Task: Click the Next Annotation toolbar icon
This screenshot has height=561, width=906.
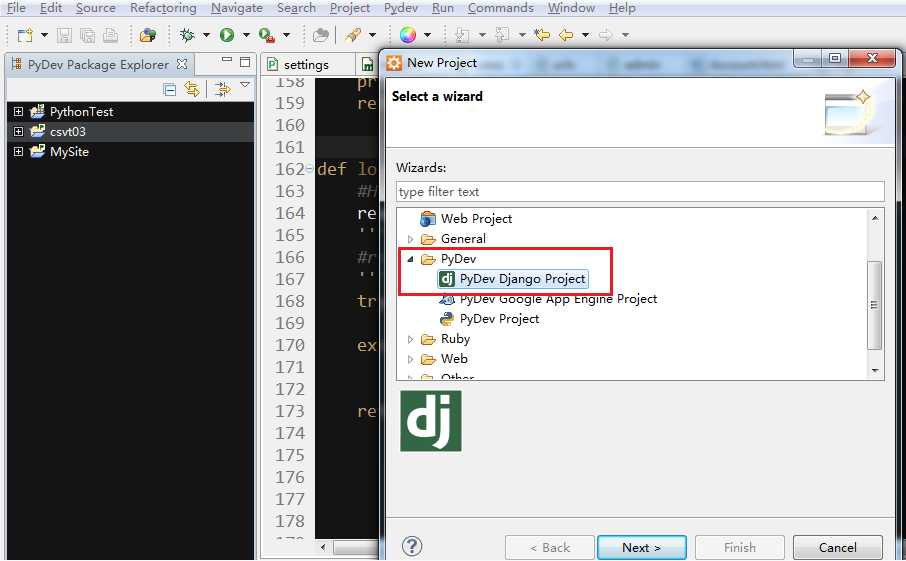Action: (x=462, y=35)
